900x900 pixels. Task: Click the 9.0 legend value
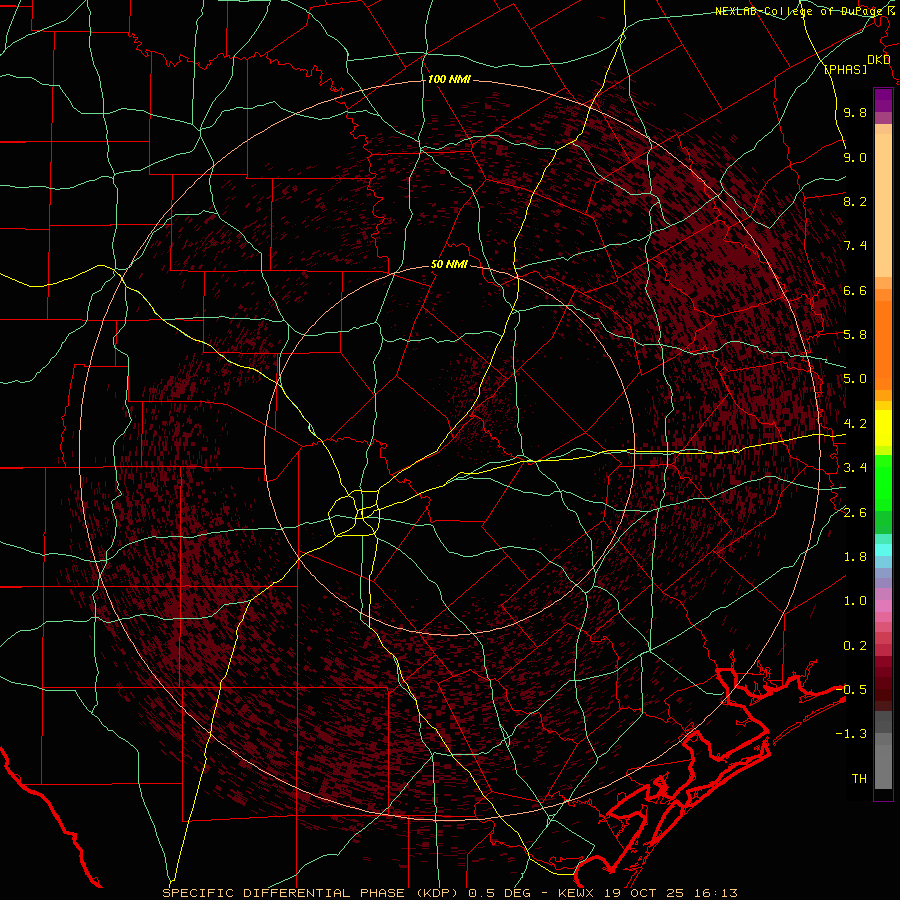(x=855, y=157)
